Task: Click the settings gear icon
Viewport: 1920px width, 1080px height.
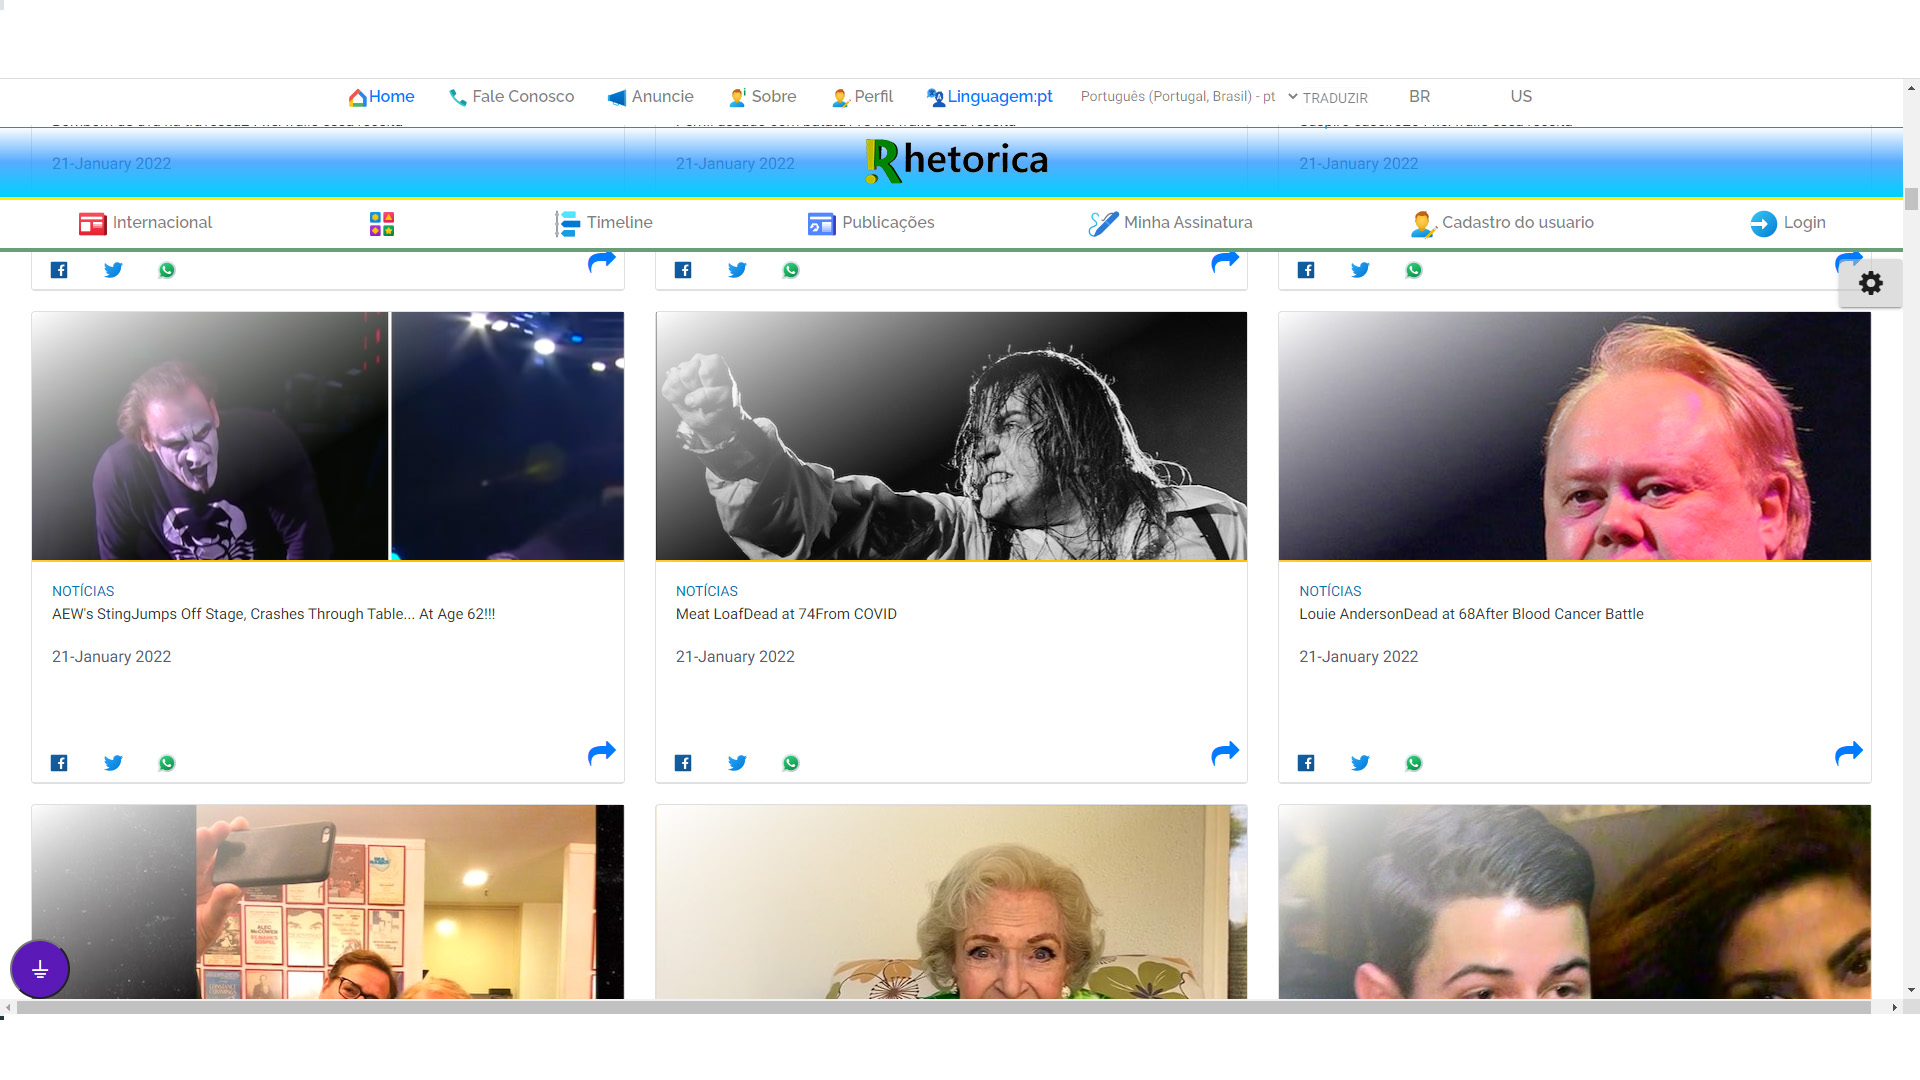Action: click(1870, 283)
